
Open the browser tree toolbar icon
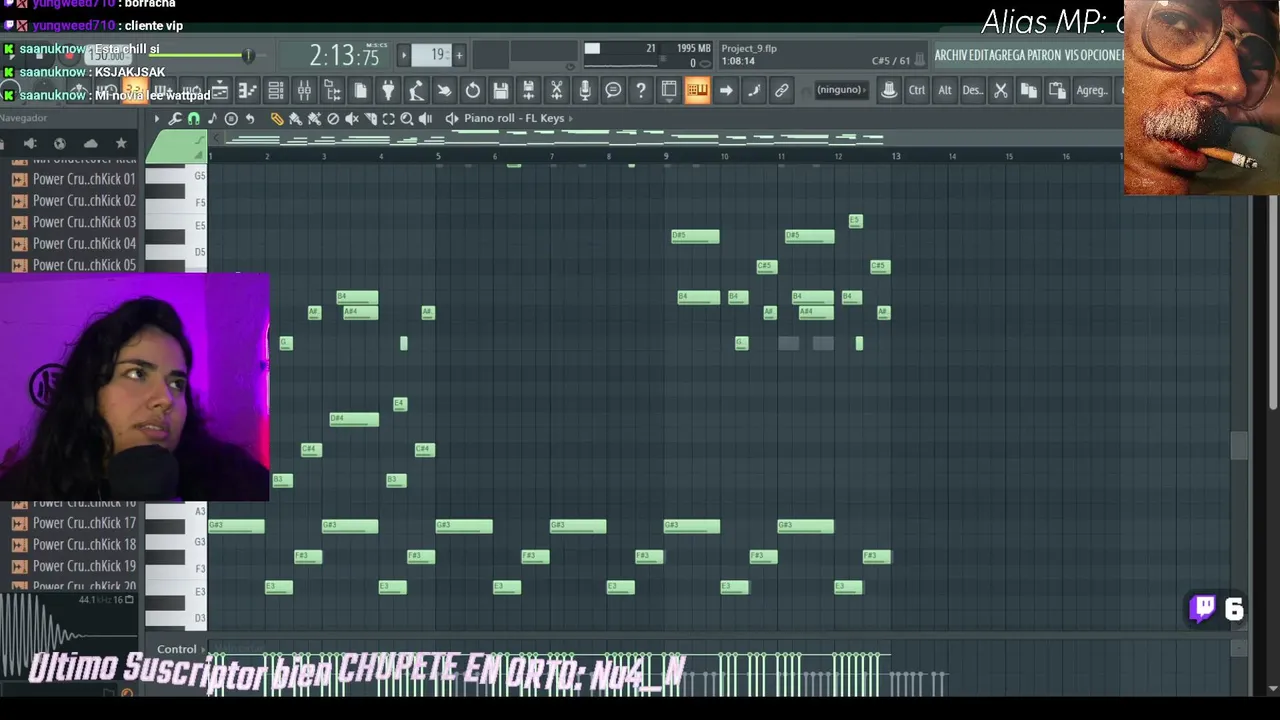point(332,91)
